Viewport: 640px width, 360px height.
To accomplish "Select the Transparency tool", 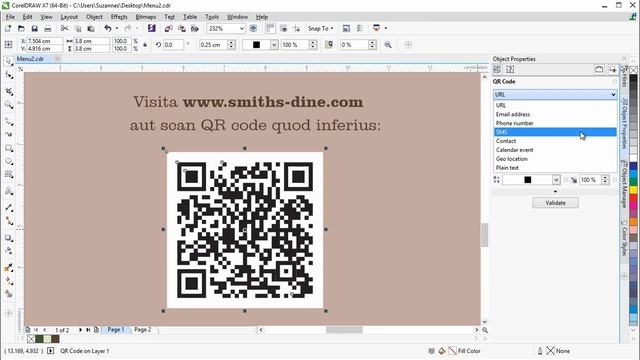I will tap(9, 251).
